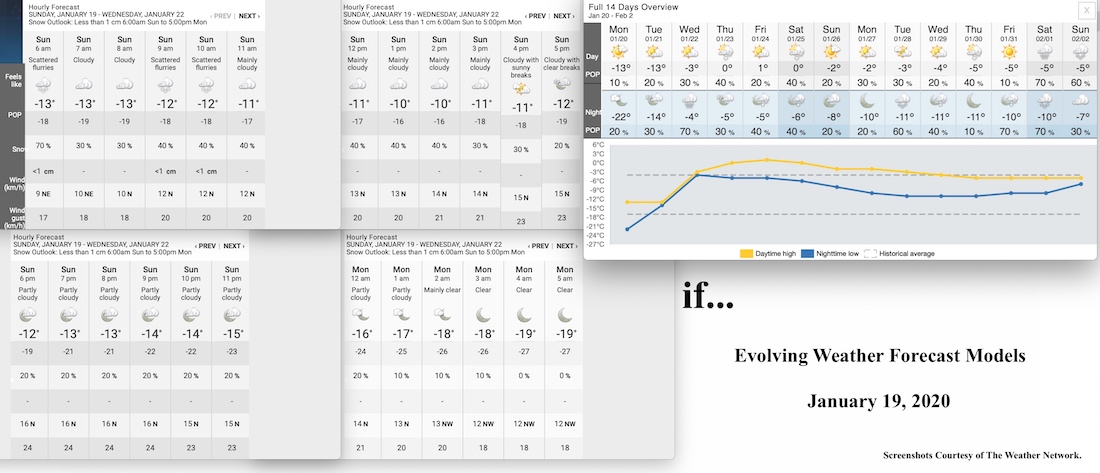Click scattered flurries icon for Sun 6 am
The width and height of the screenshot is (1100, 473).
point(43,85)
